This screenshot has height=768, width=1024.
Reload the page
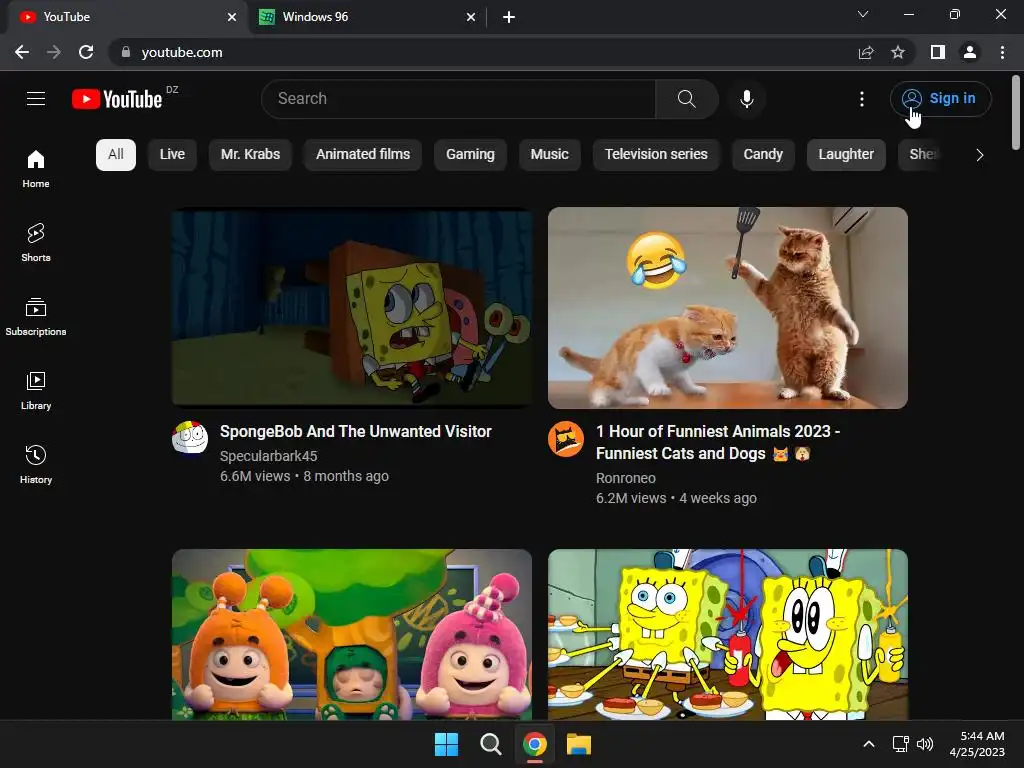[x=86, y=52]
